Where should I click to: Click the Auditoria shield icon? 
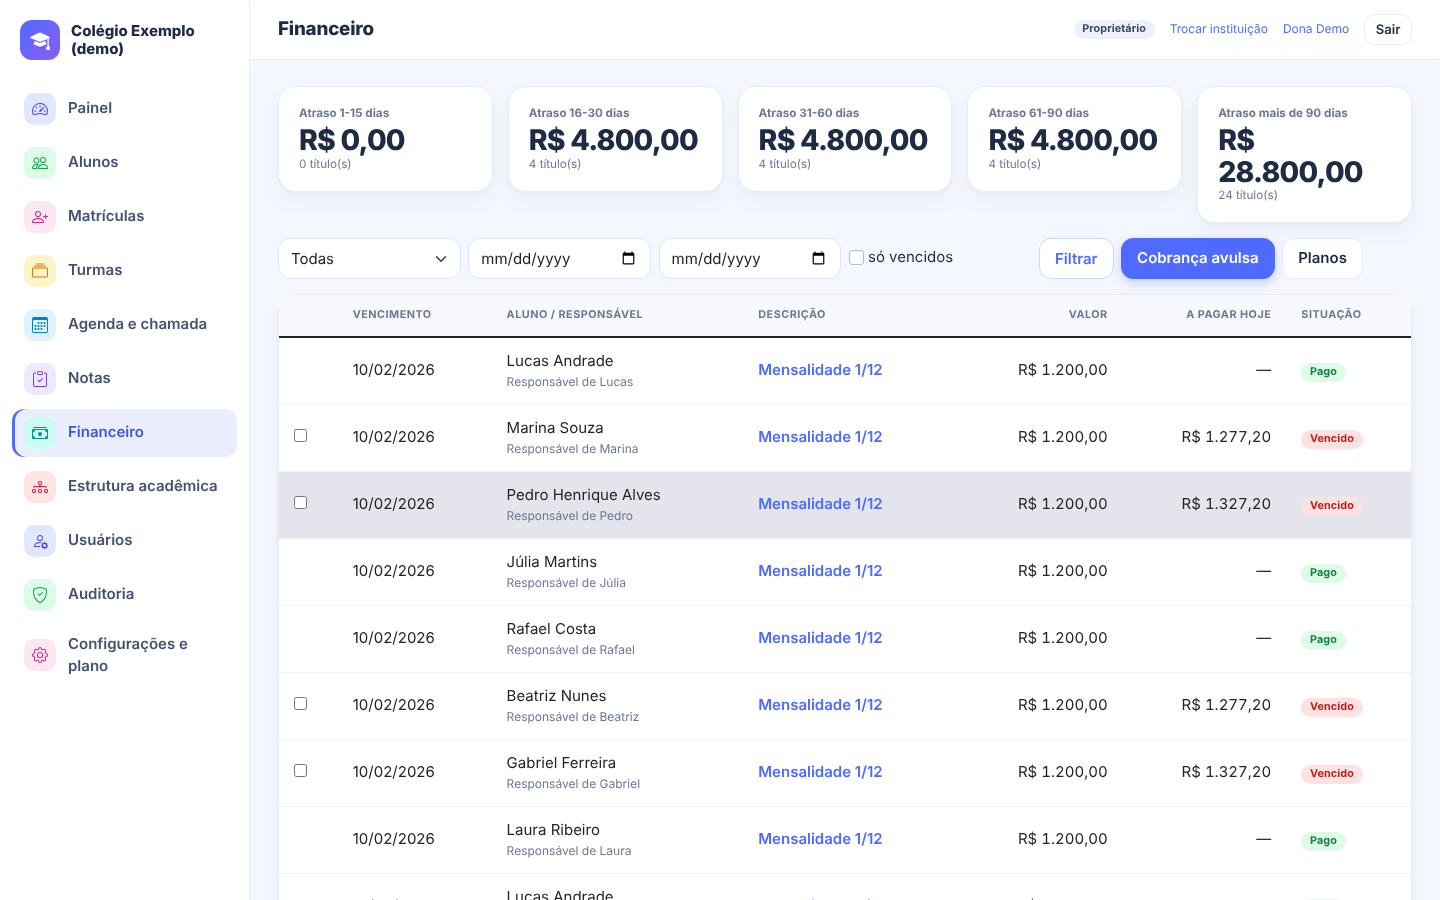[x=40, y=594]
